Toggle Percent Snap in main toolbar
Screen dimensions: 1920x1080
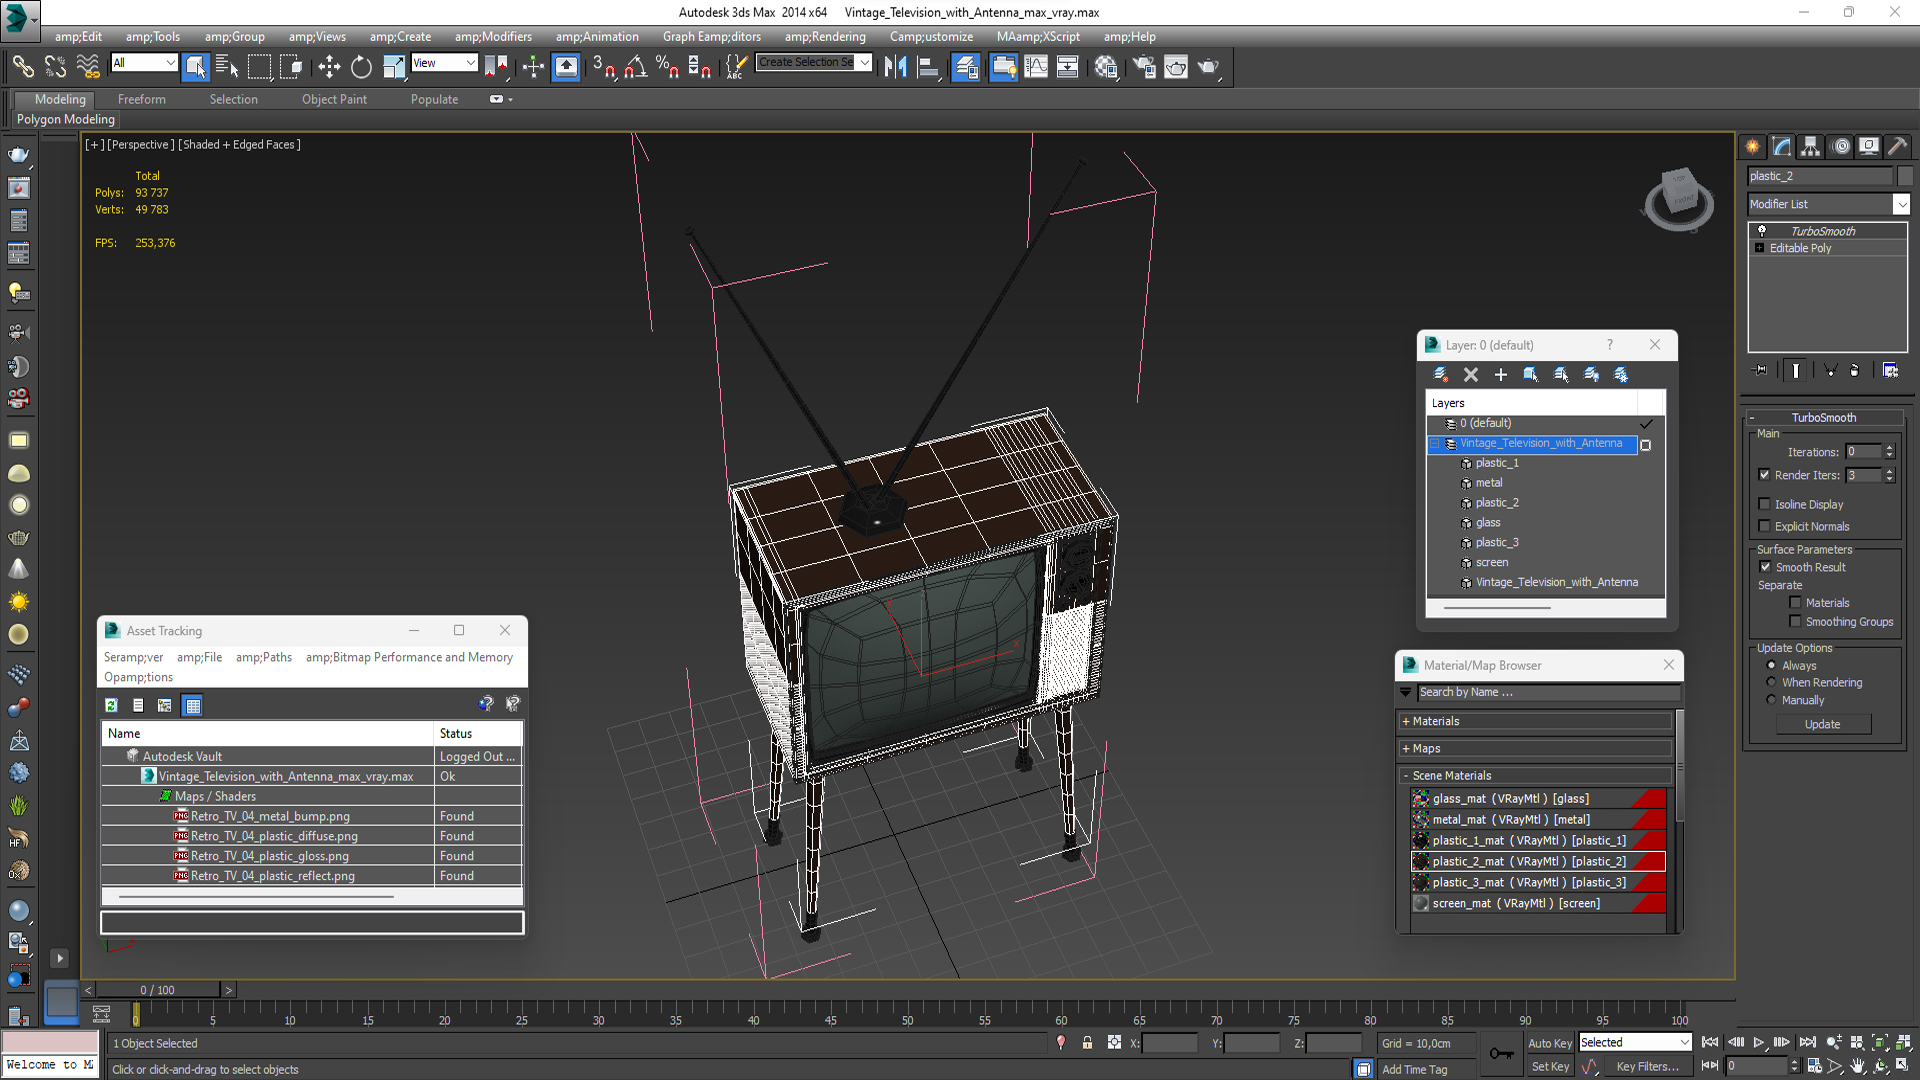pos(667,66)
